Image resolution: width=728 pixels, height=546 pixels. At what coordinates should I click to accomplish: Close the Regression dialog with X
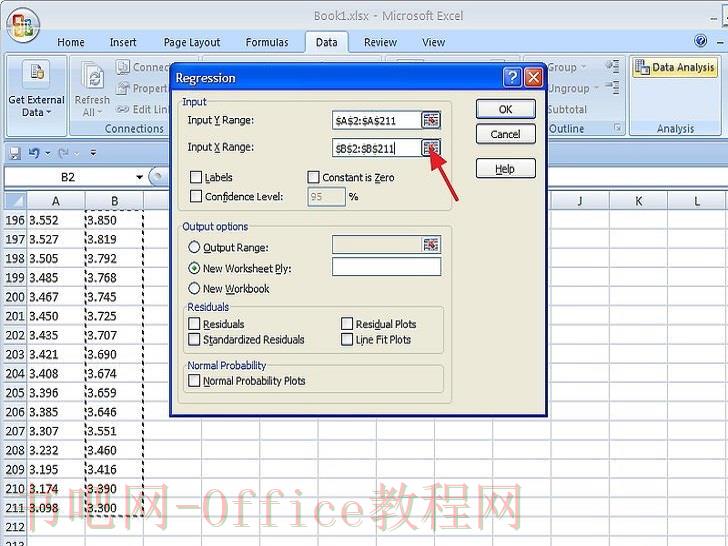pos(534,77)
